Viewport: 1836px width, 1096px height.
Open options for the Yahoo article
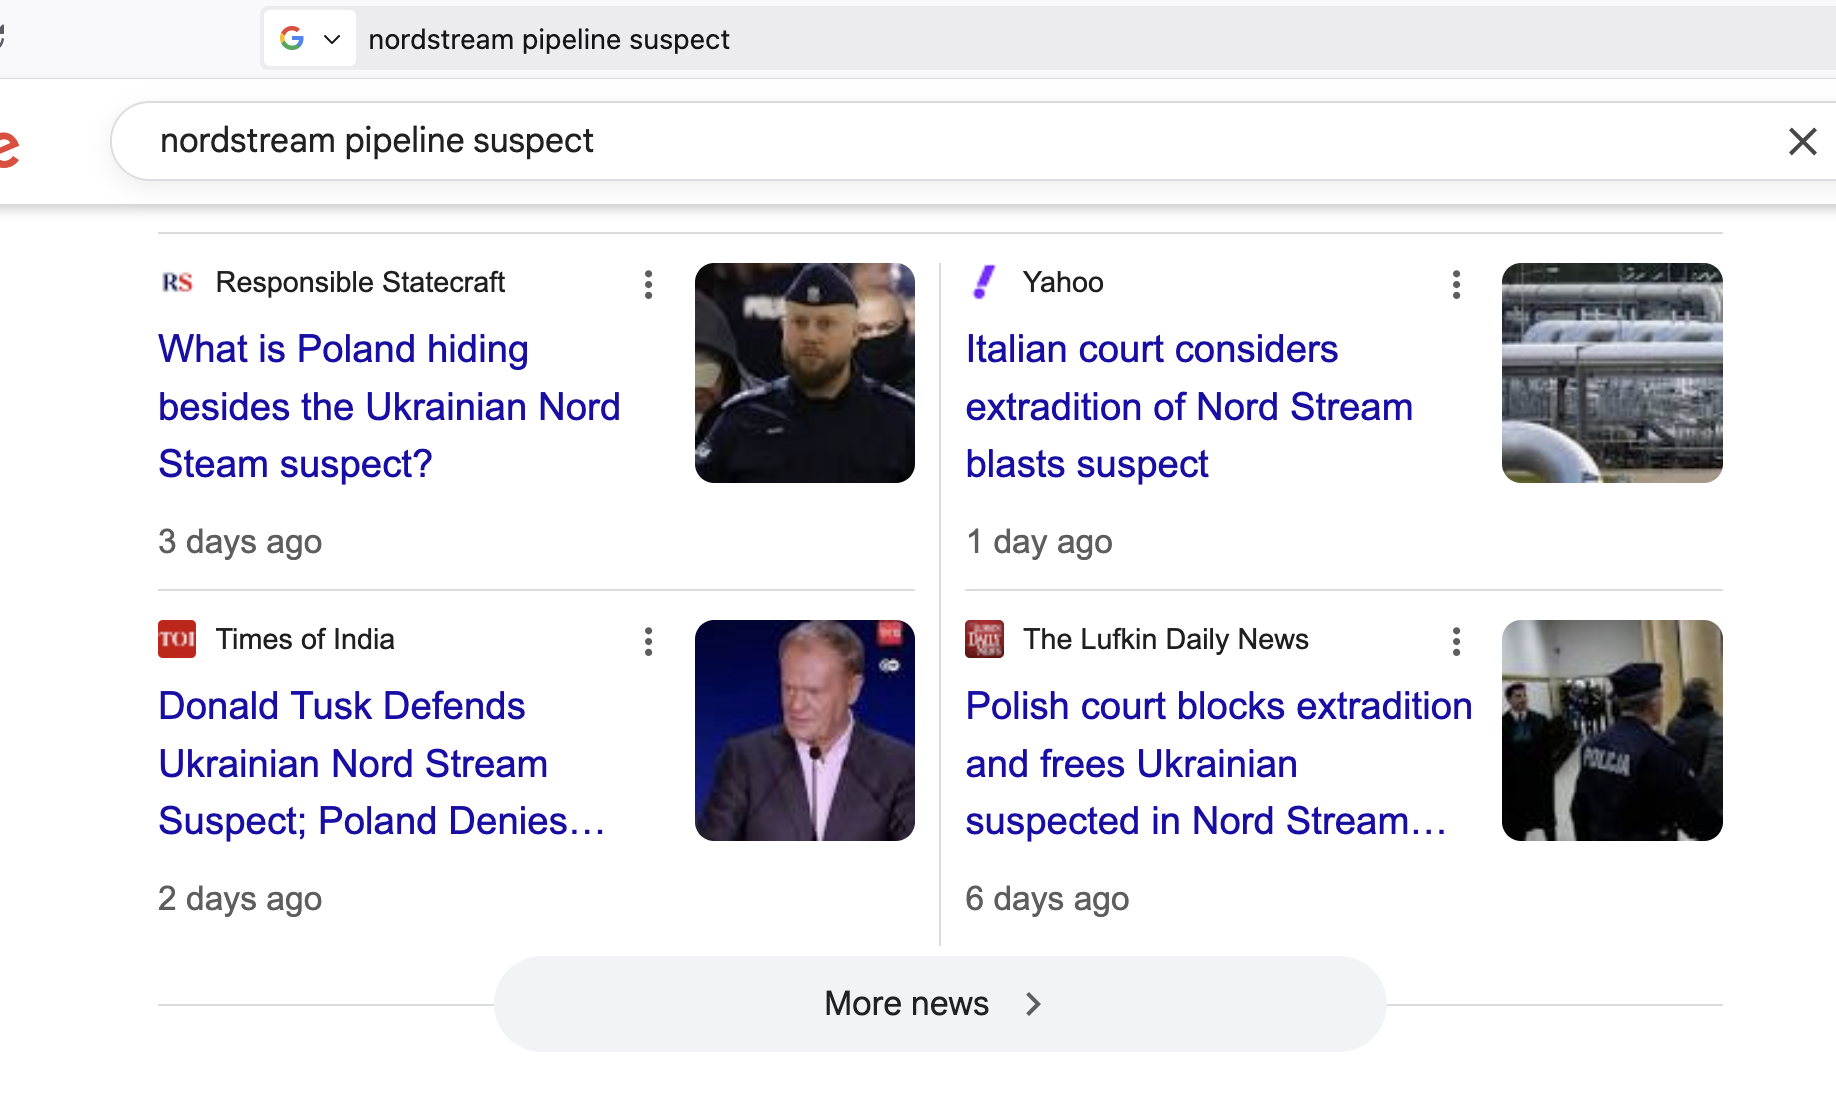(1456, 284)
